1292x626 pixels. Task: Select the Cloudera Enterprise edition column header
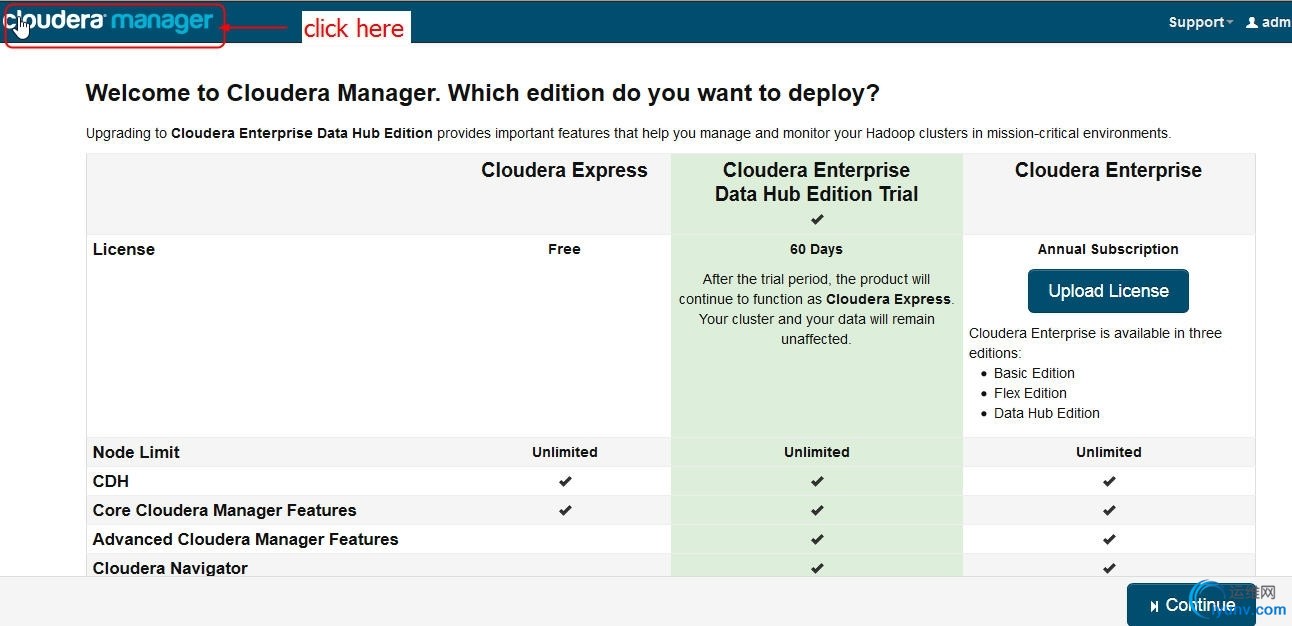coord(1108,170)
